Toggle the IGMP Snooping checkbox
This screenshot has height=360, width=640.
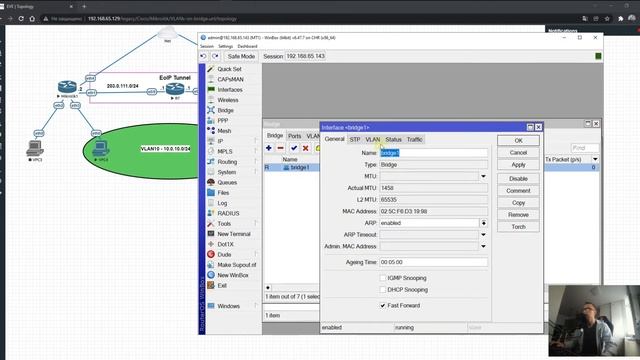tap(382, 278)
